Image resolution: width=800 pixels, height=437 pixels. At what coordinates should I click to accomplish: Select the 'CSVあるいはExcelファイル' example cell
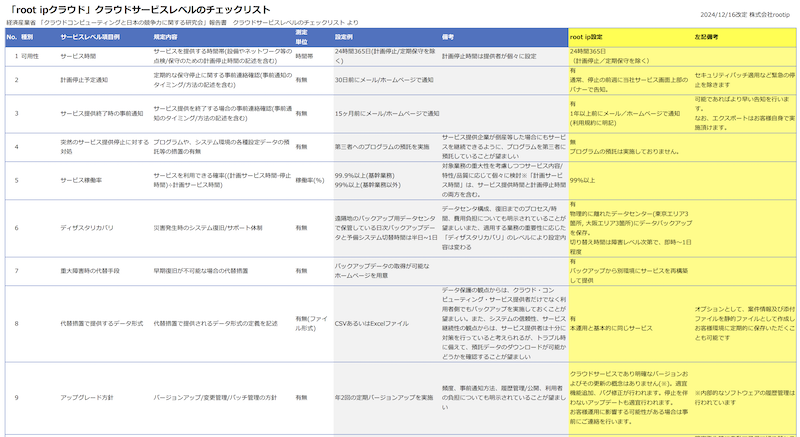point(371,323)
